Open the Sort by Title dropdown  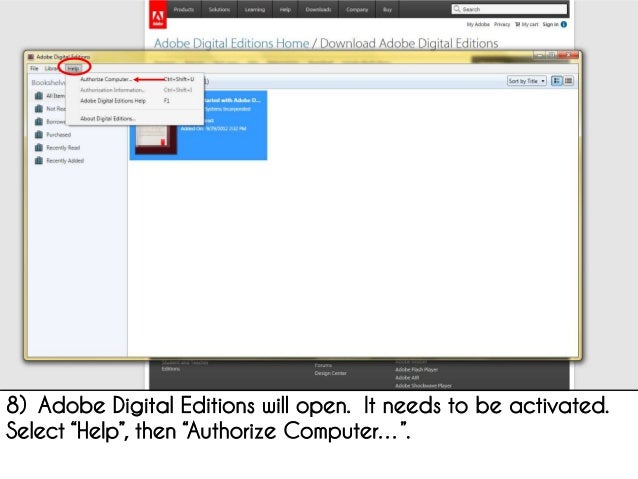click(x=527, y=81)
